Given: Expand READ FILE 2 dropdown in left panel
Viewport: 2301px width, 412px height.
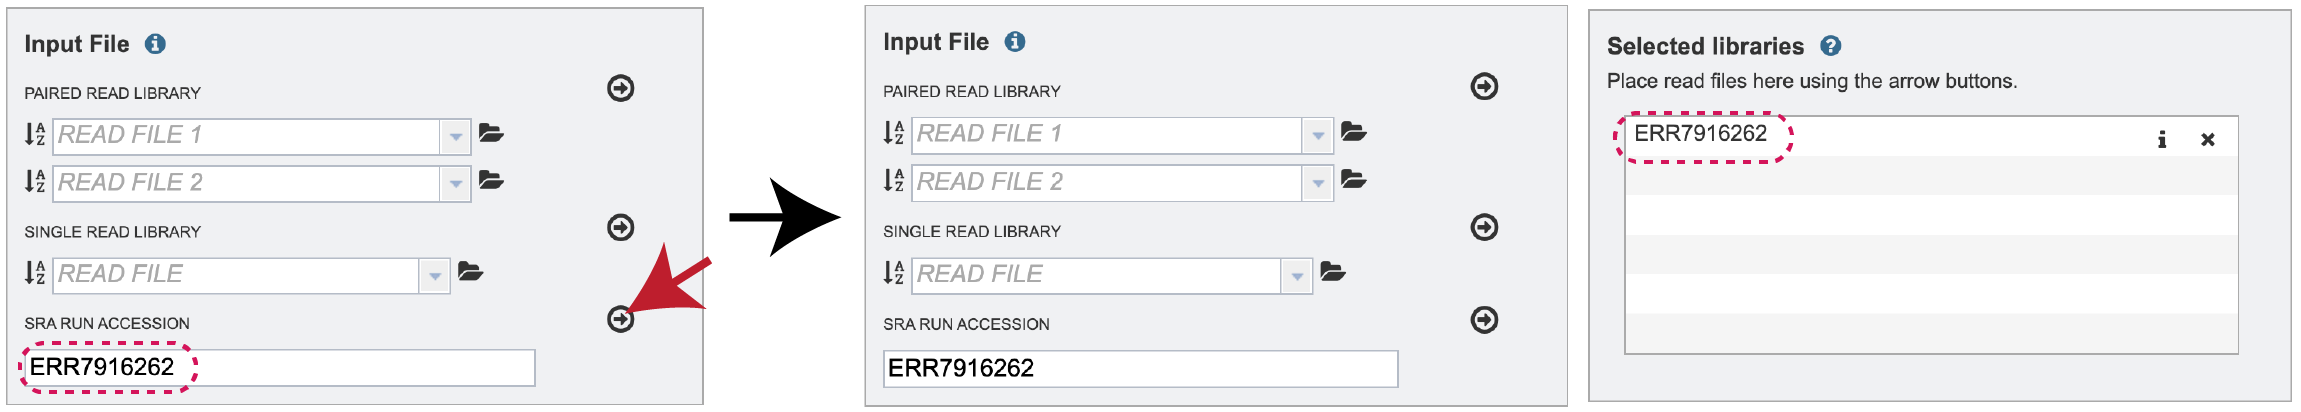Looking at the screenshot, I should (x=455, y=184).
